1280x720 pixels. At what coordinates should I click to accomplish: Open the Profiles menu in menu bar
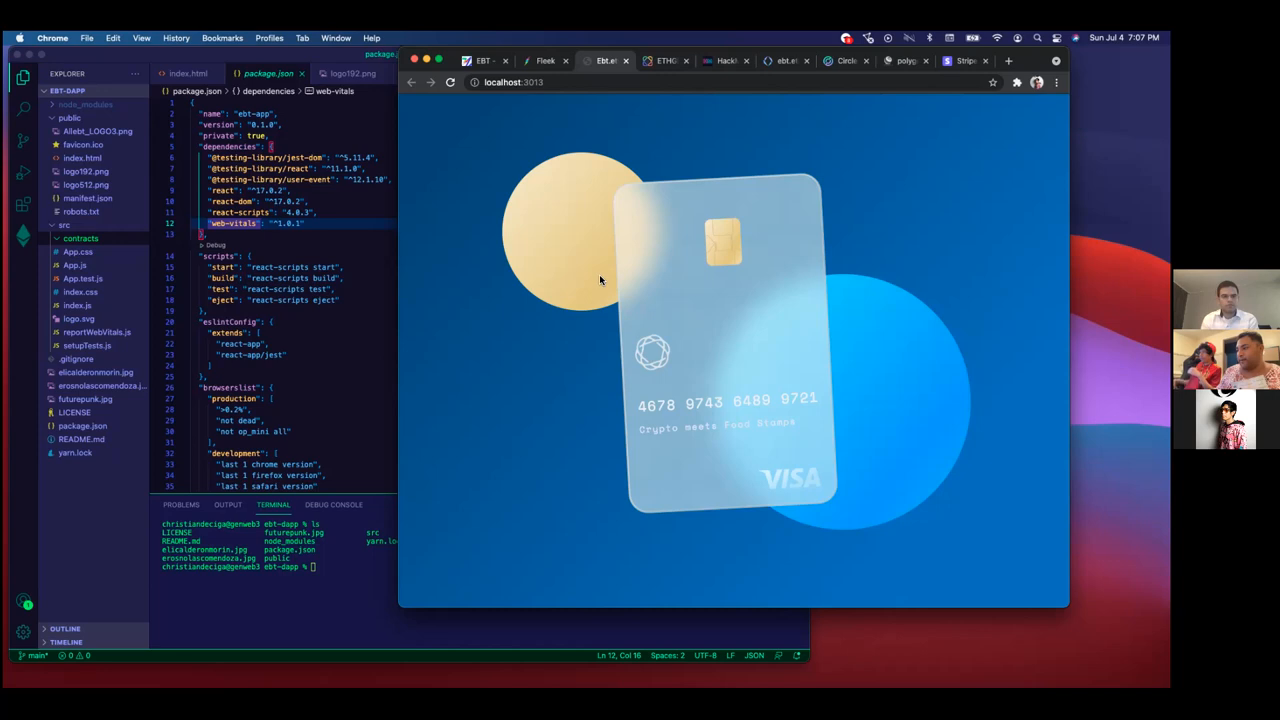pos(269,38)
